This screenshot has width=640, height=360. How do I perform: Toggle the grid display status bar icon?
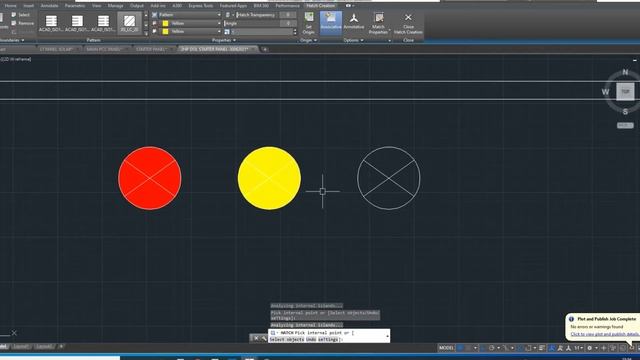coord(460,348)
